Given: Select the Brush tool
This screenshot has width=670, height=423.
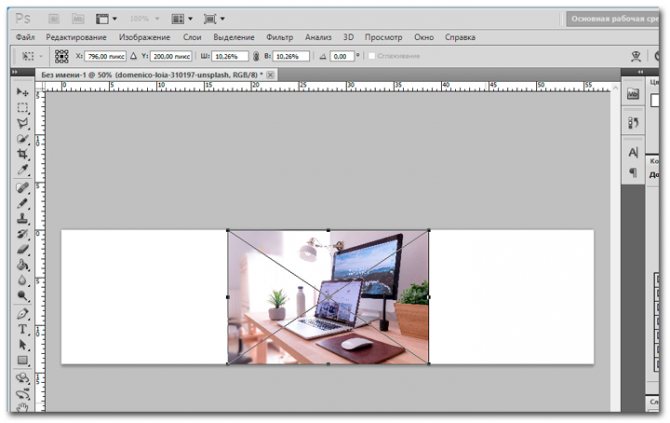Looking at the screenshot, I should pyautogui.click(x=22, y=203).
